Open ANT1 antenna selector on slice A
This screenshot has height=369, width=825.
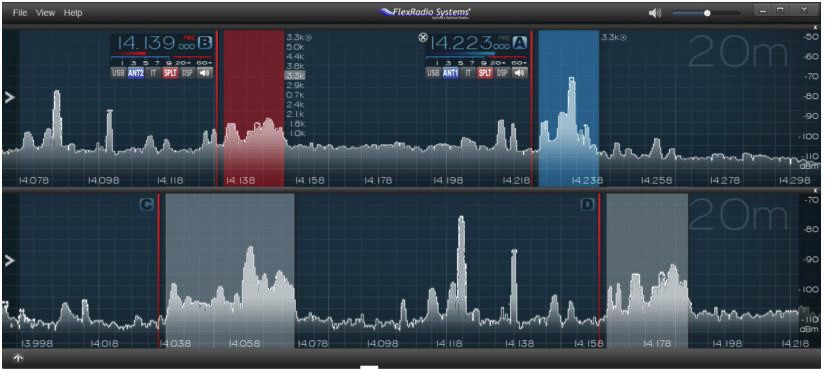450,73
